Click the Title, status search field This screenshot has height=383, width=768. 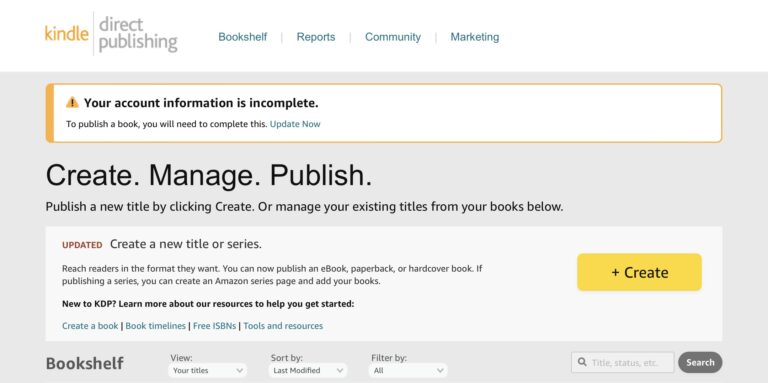tap(623, 362)
